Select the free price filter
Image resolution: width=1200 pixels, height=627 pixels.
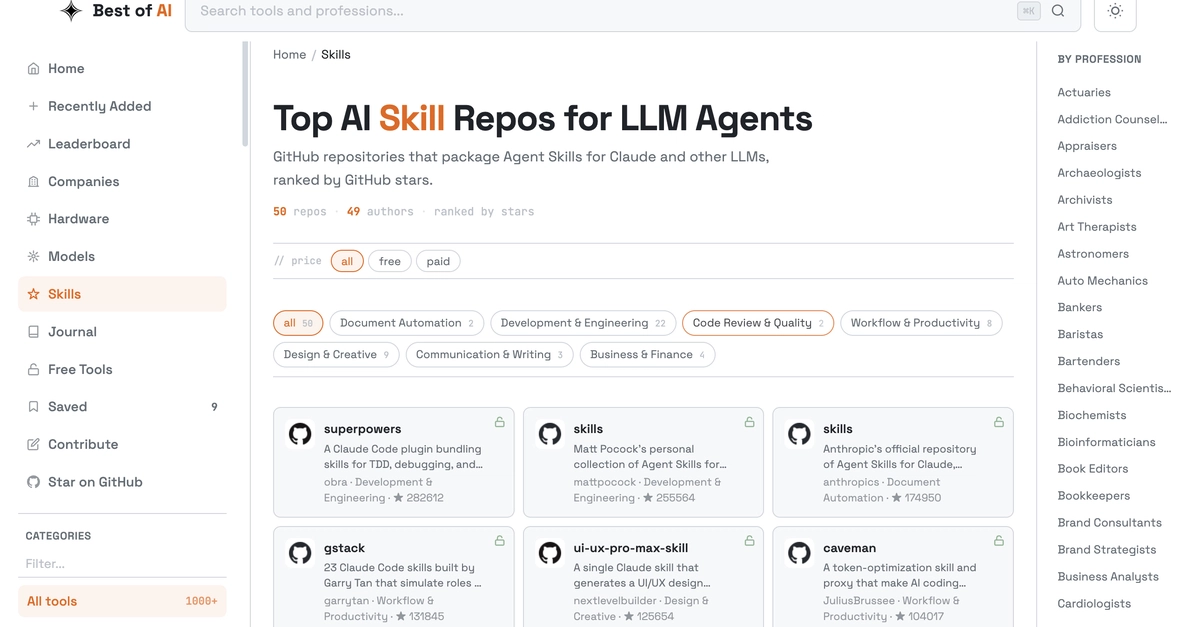click(390, 261)
